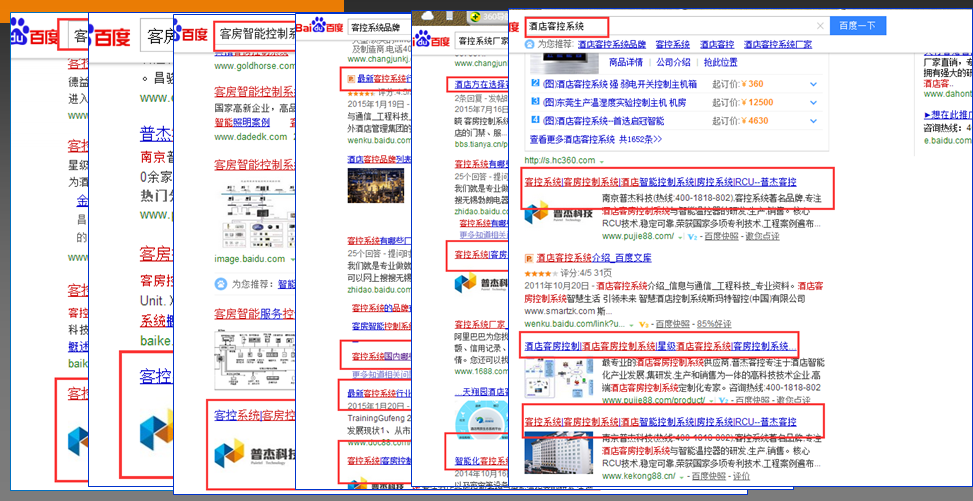Click the 客控系统厂家 search input
The height and width of the screenshot is (501, 973).
point(480,42)
